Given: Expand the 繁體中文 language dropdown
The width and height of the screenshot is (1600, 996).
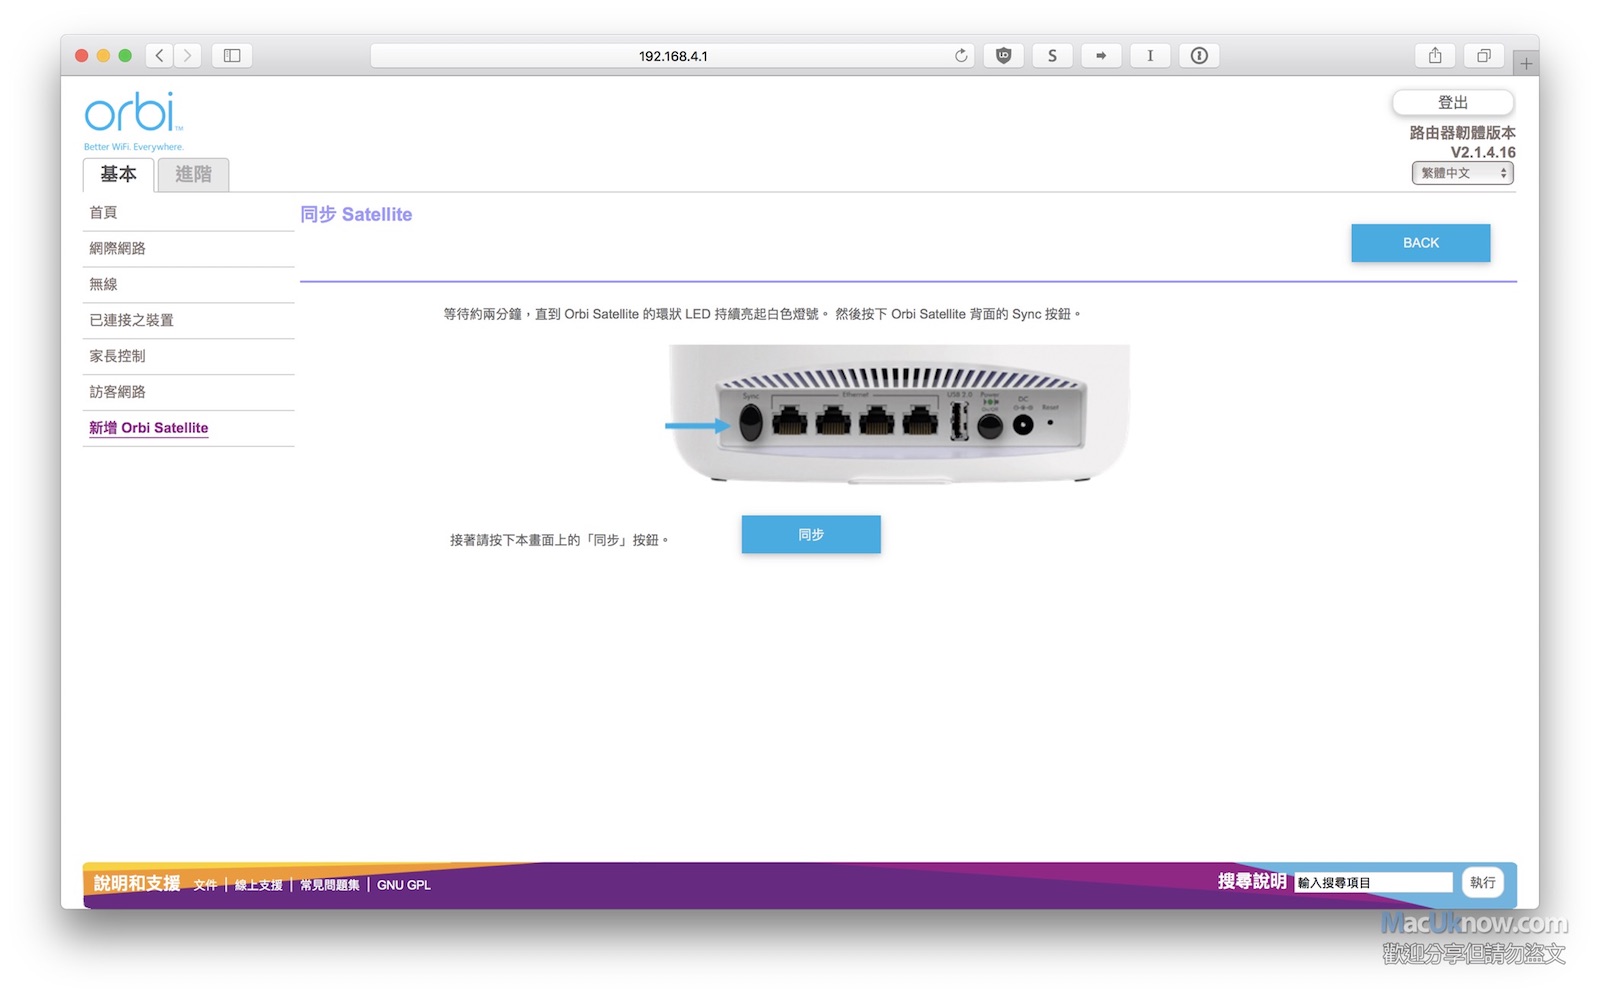Looking at the screenshot, I should pos(1462,173).
